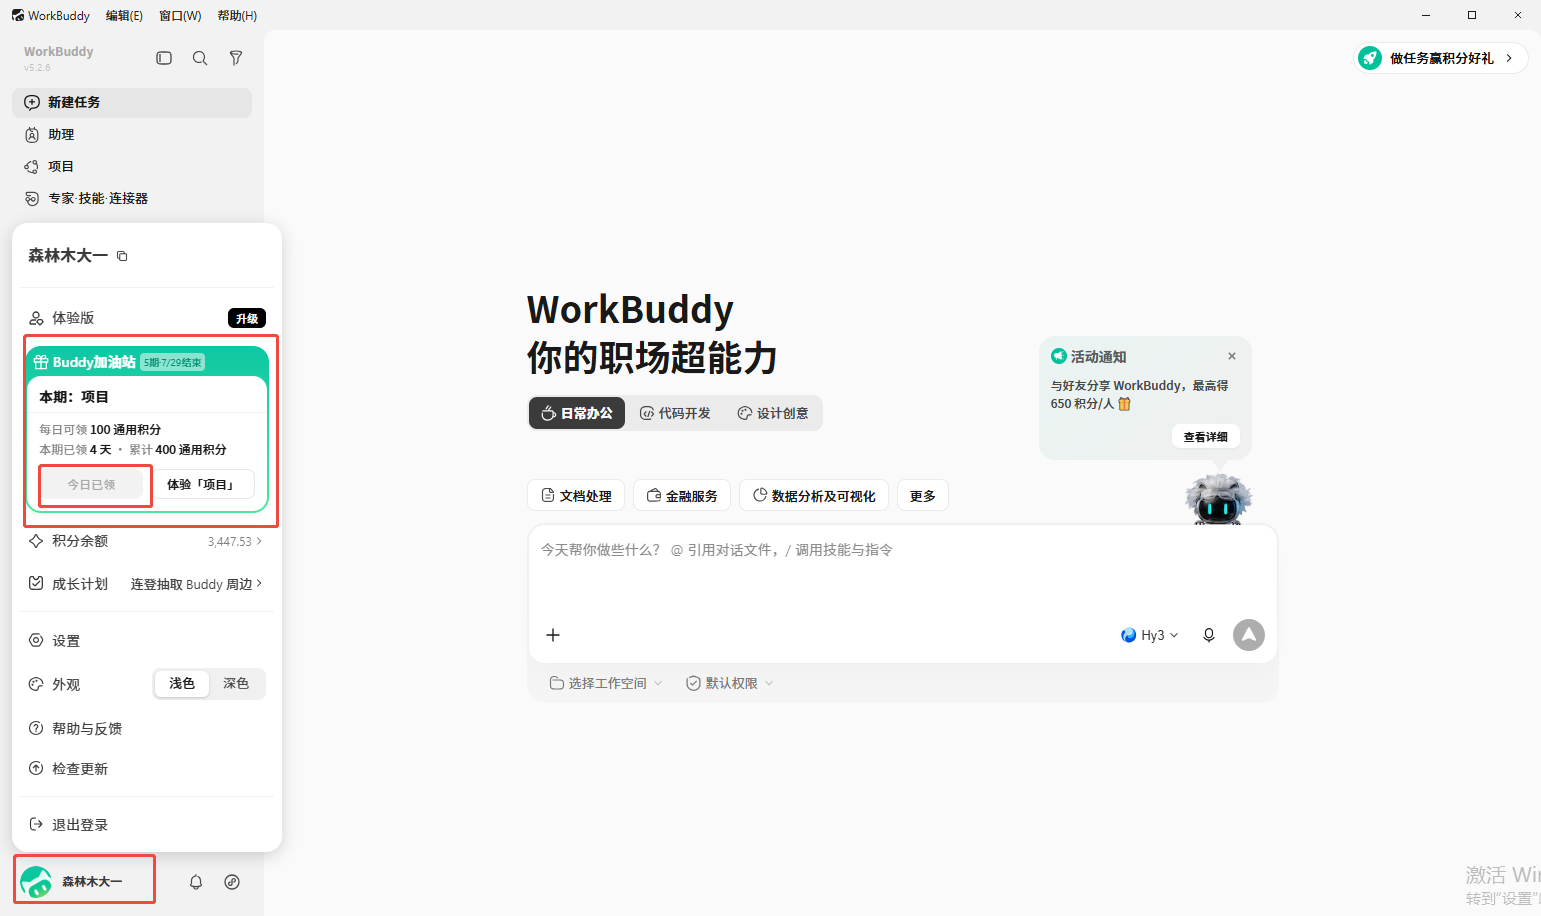Image resolution: width=1541 pixels, height=916 pixels.
Task: Click the compass icon beside the bell
Action: pos(232,882)
